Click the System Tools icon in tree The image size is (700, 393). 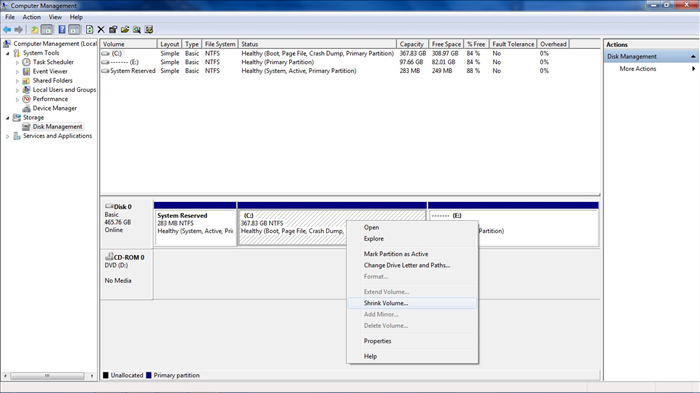pos(17,53)
